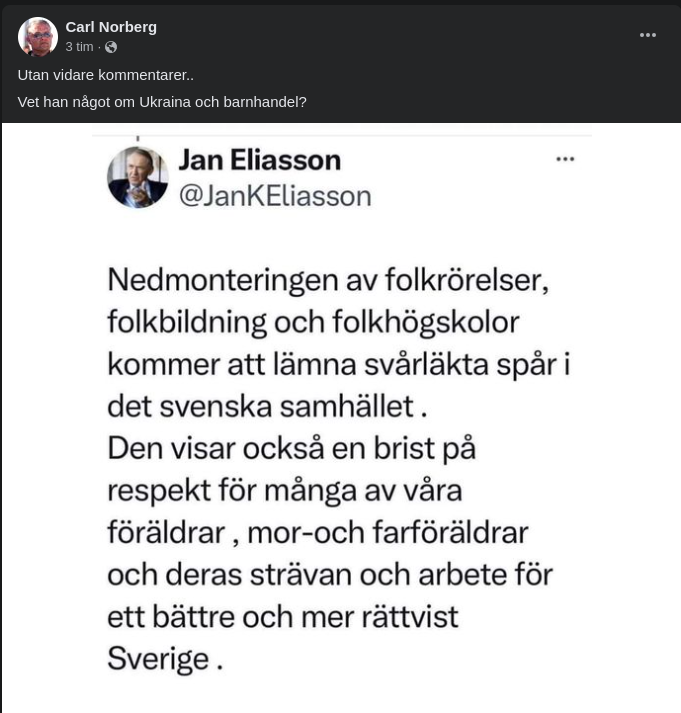The height and width of the screenshot is (713, 681).
Task: Click the "folkbildning och folkhögskolor" line
Action: click(x=314, y=321)
